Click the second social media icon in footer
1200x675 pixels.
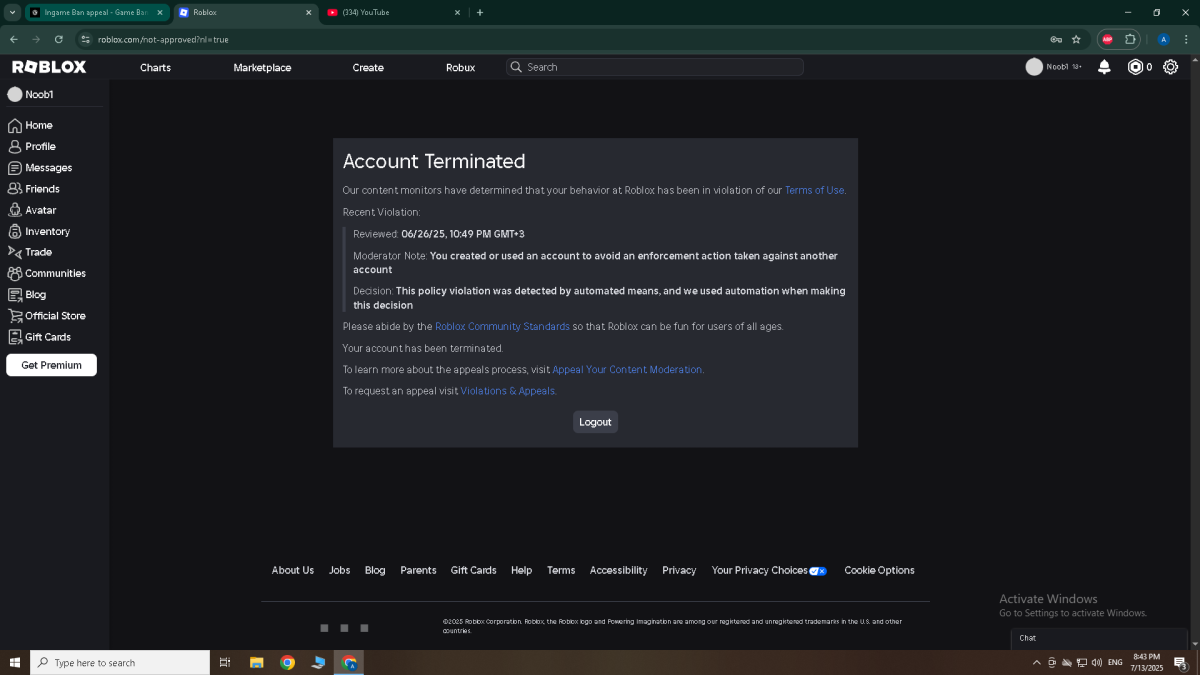pos(344,628)
